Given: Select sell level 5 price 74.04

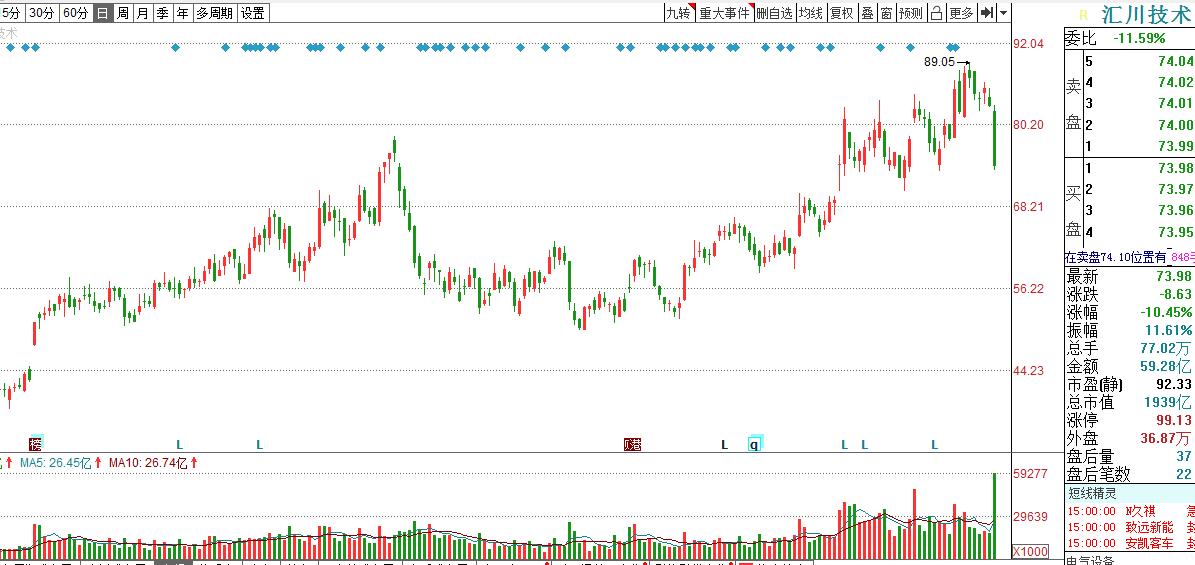Looking at the screenshot, I should click(1177, 61).
